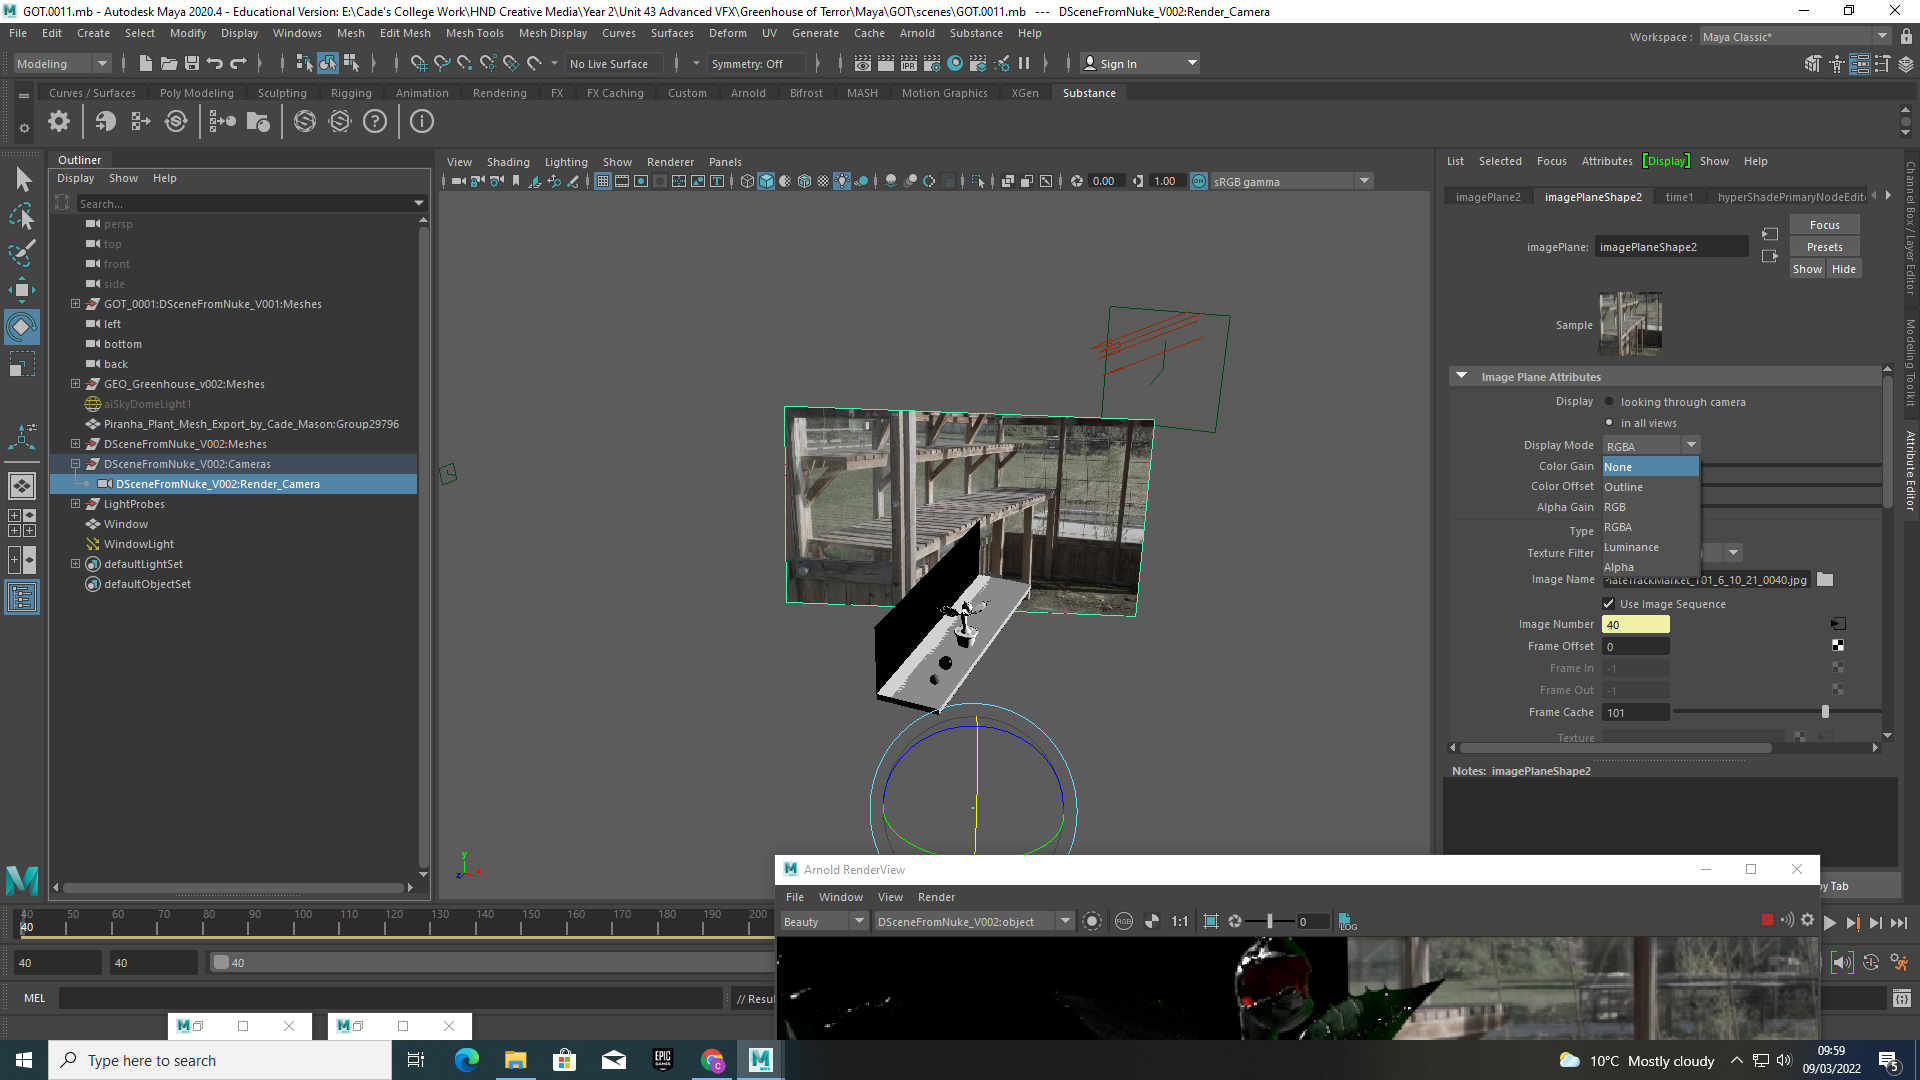Open the Beauty AOV dropdown
Screen dimensions: 1920x1080
(x=824, y=922)
